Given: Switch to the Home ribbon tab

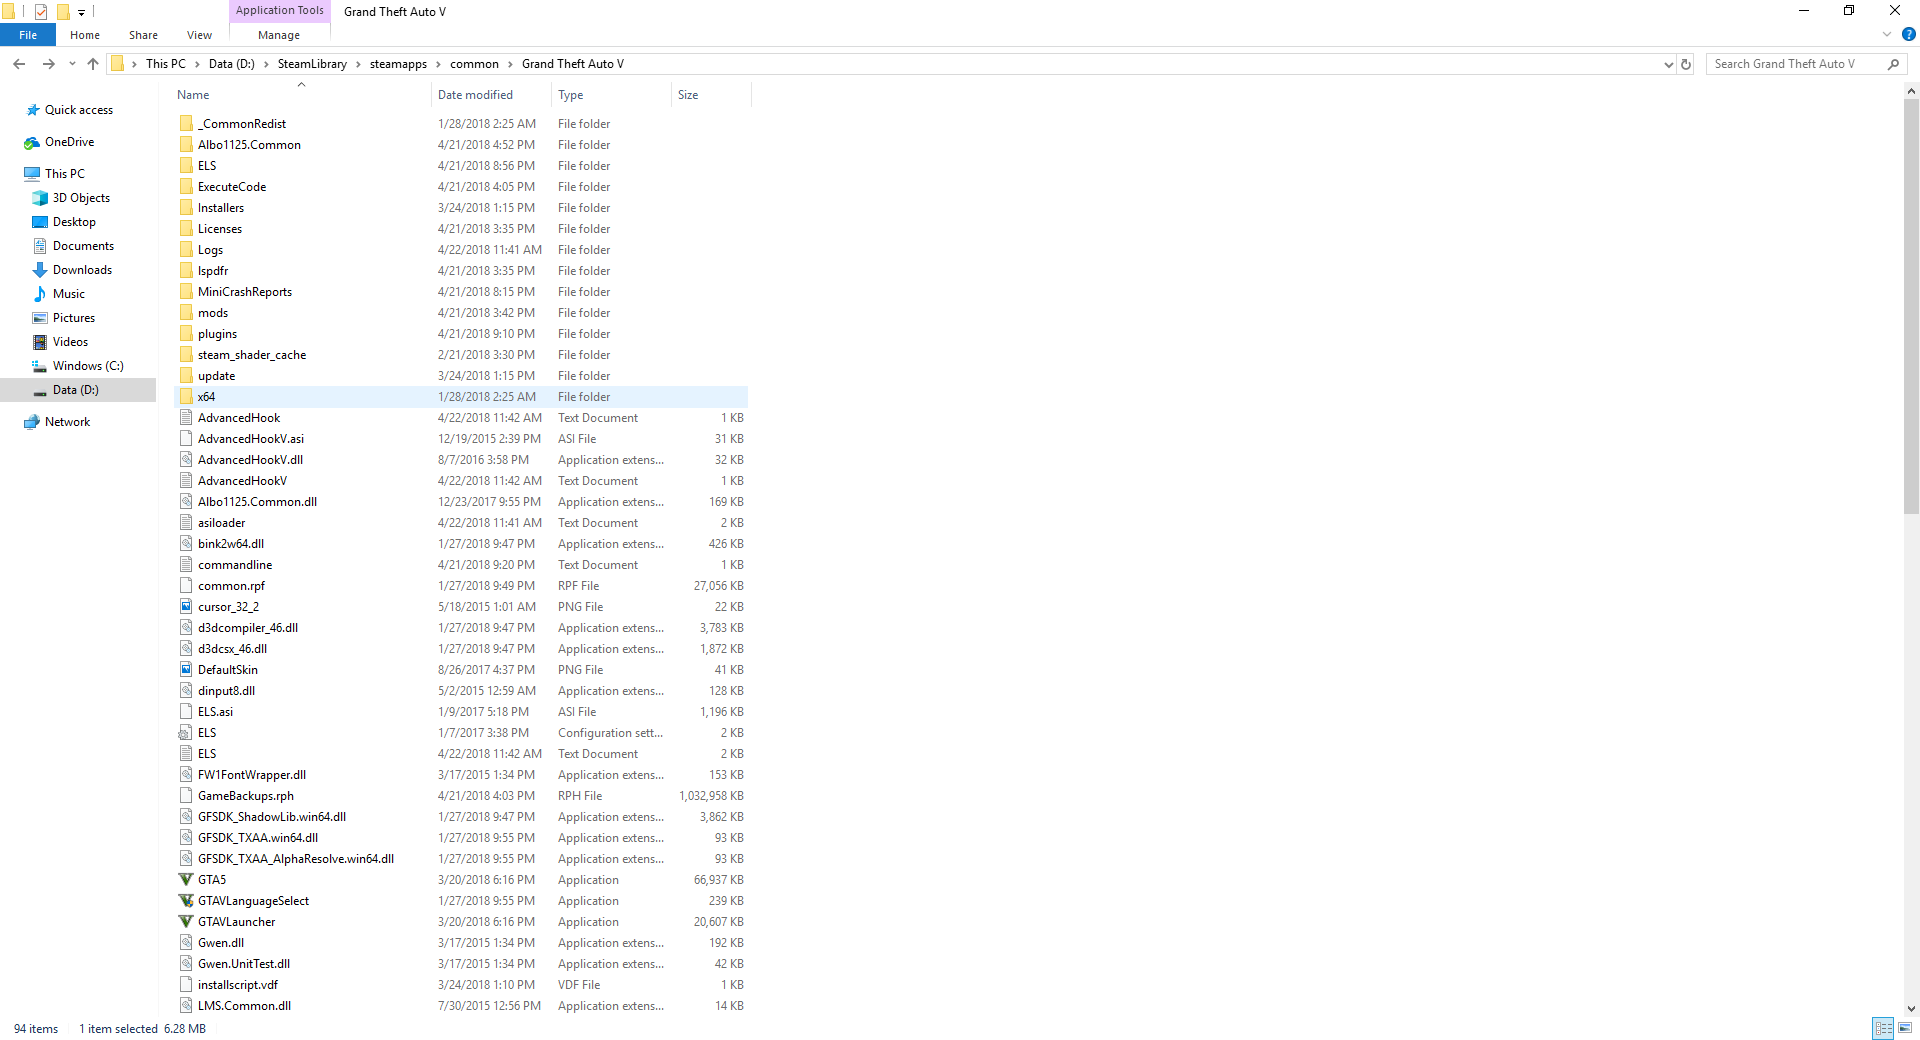Looking at the screenshot, I should coord(85,35).
